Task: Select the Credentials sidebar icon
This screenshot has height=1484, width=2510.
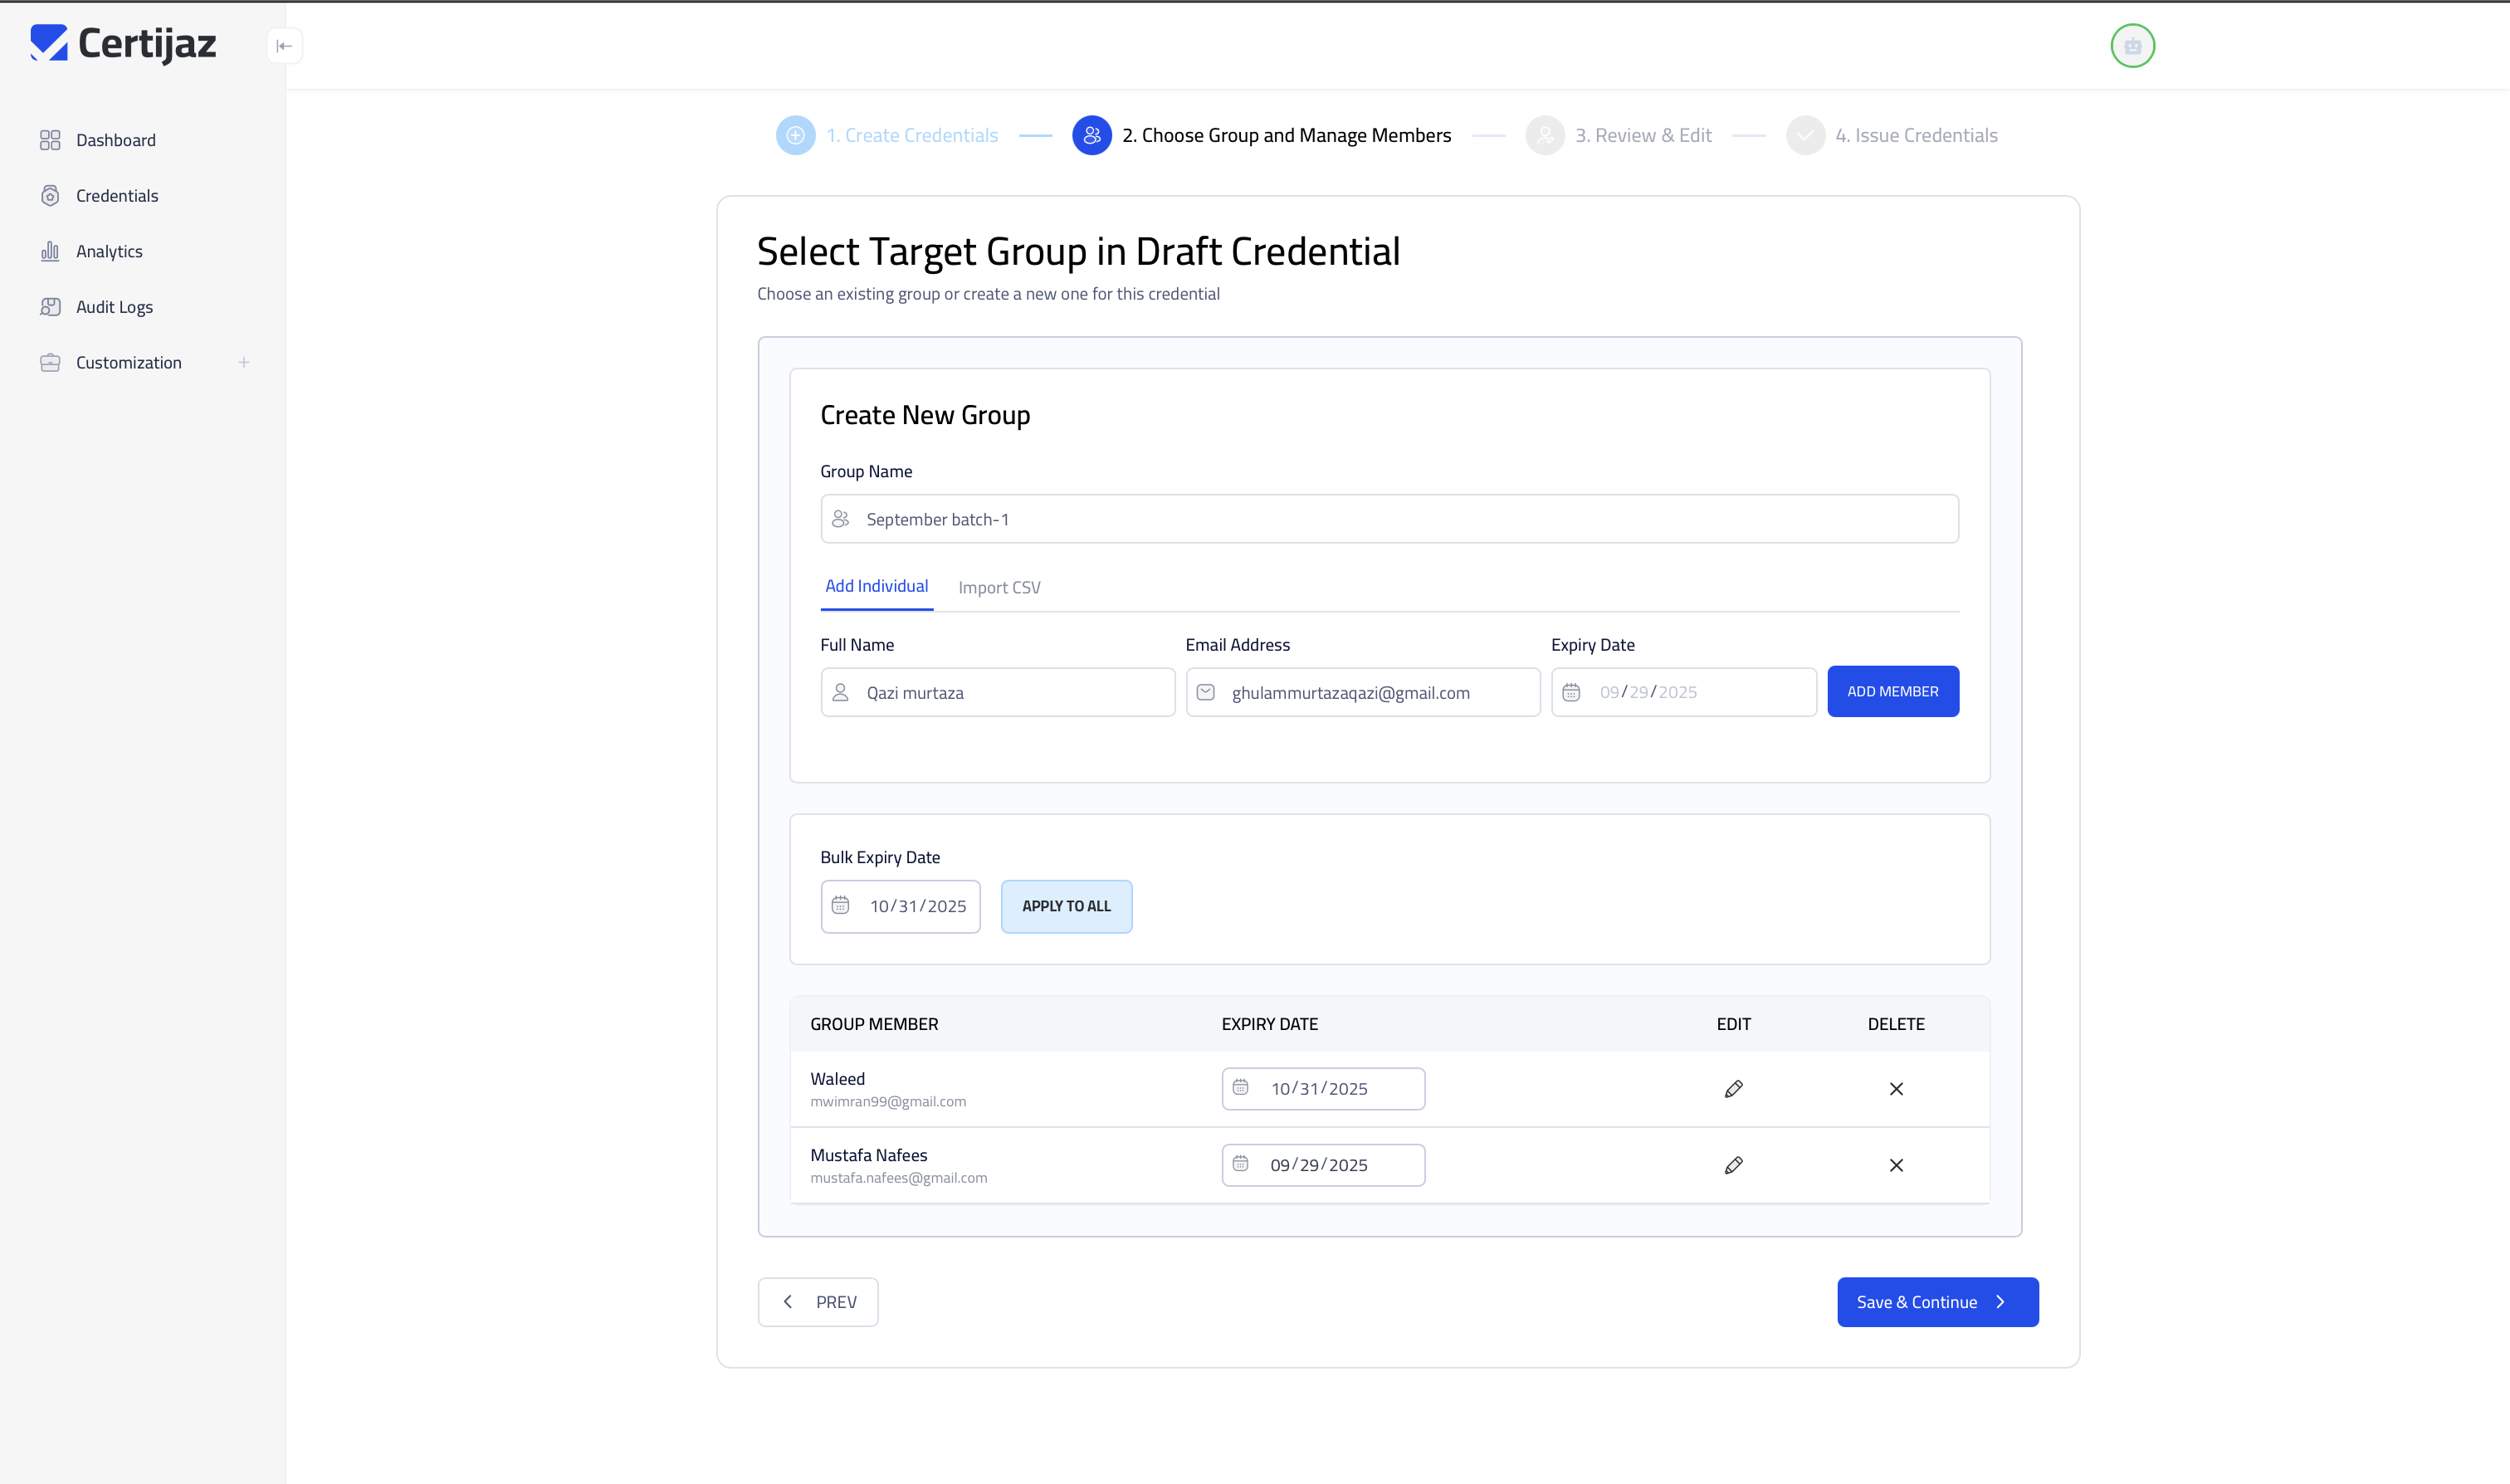Action: [x=51, y=195]
